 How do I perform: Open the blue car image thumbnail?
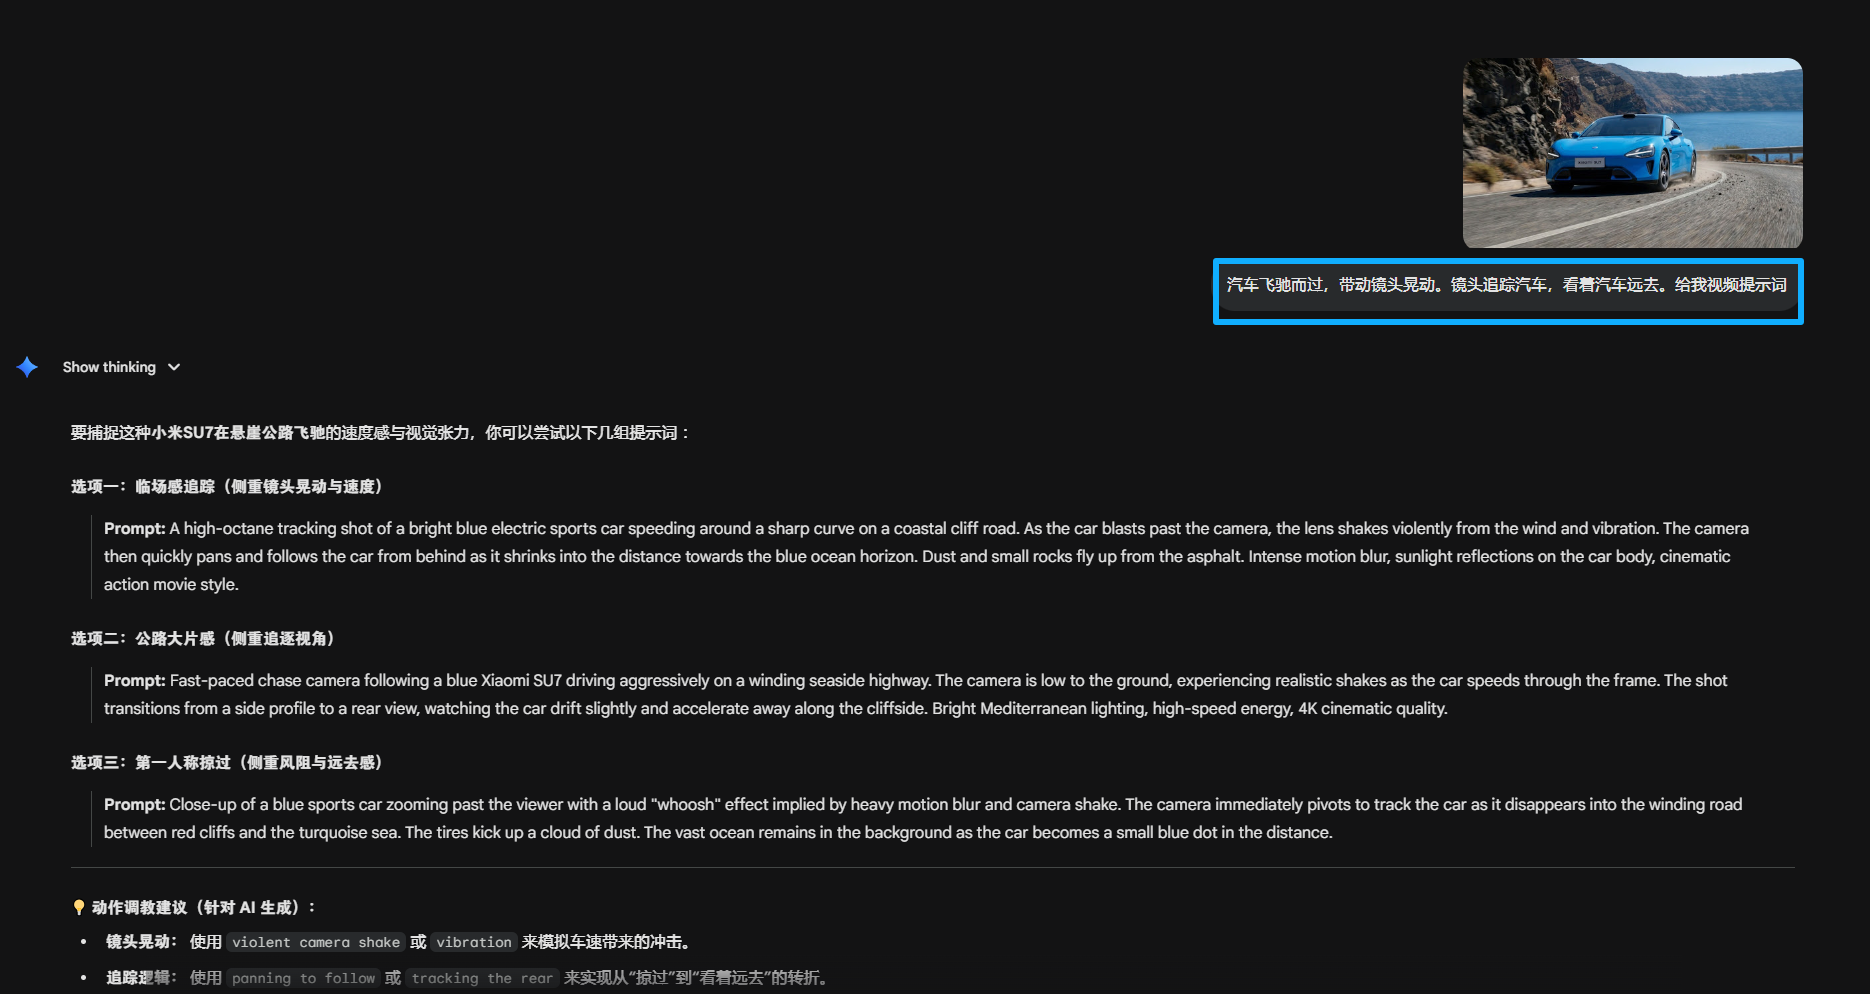point(1632,153)
